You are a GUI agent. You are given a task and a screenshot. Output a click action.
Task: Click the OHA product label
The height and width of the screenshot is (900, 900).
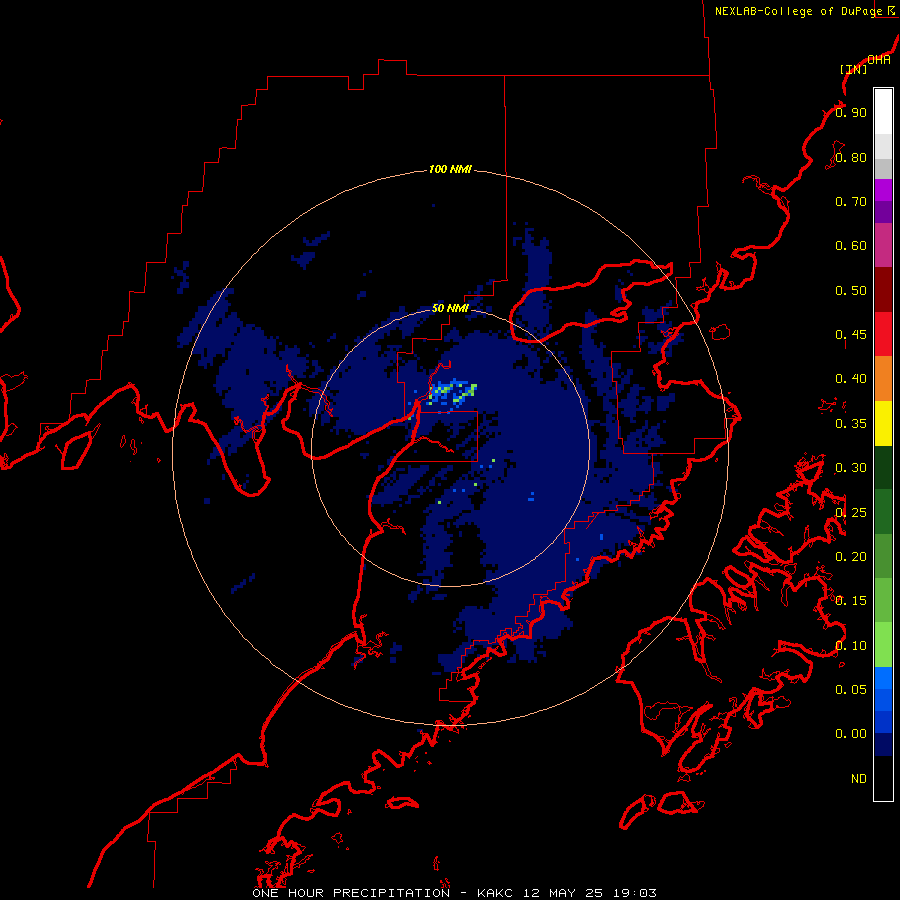(879, 59)
